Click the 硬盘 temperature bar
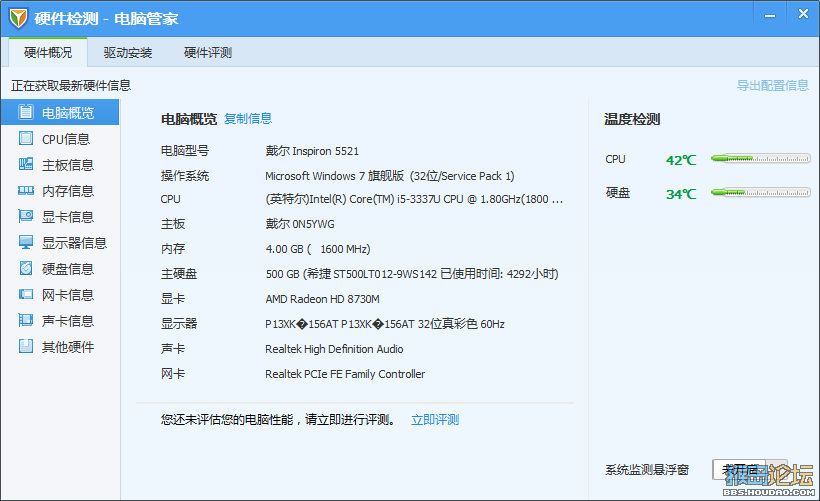This screenshot has height=501, width=820. 760,193
